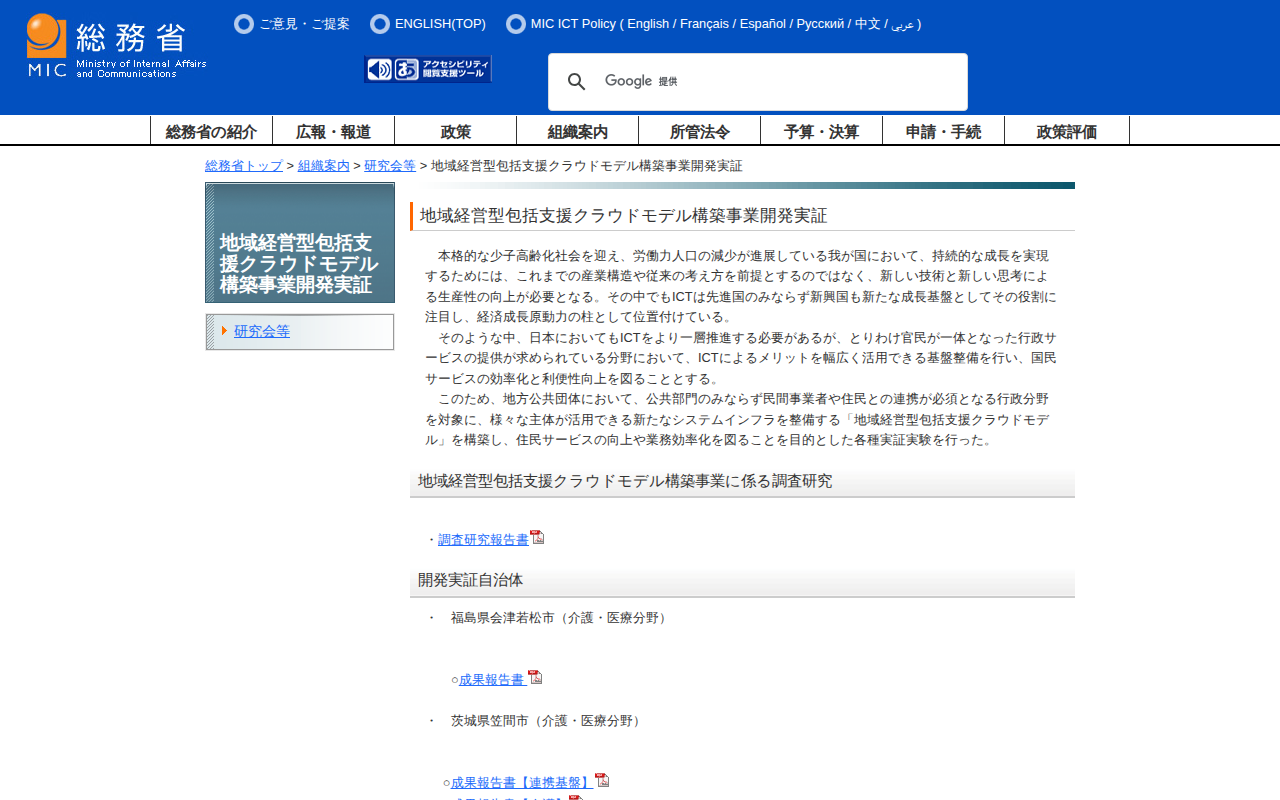Open the 総務省の紹介 menu
The height and width of the screenshot is (800, 1280).
211,131
